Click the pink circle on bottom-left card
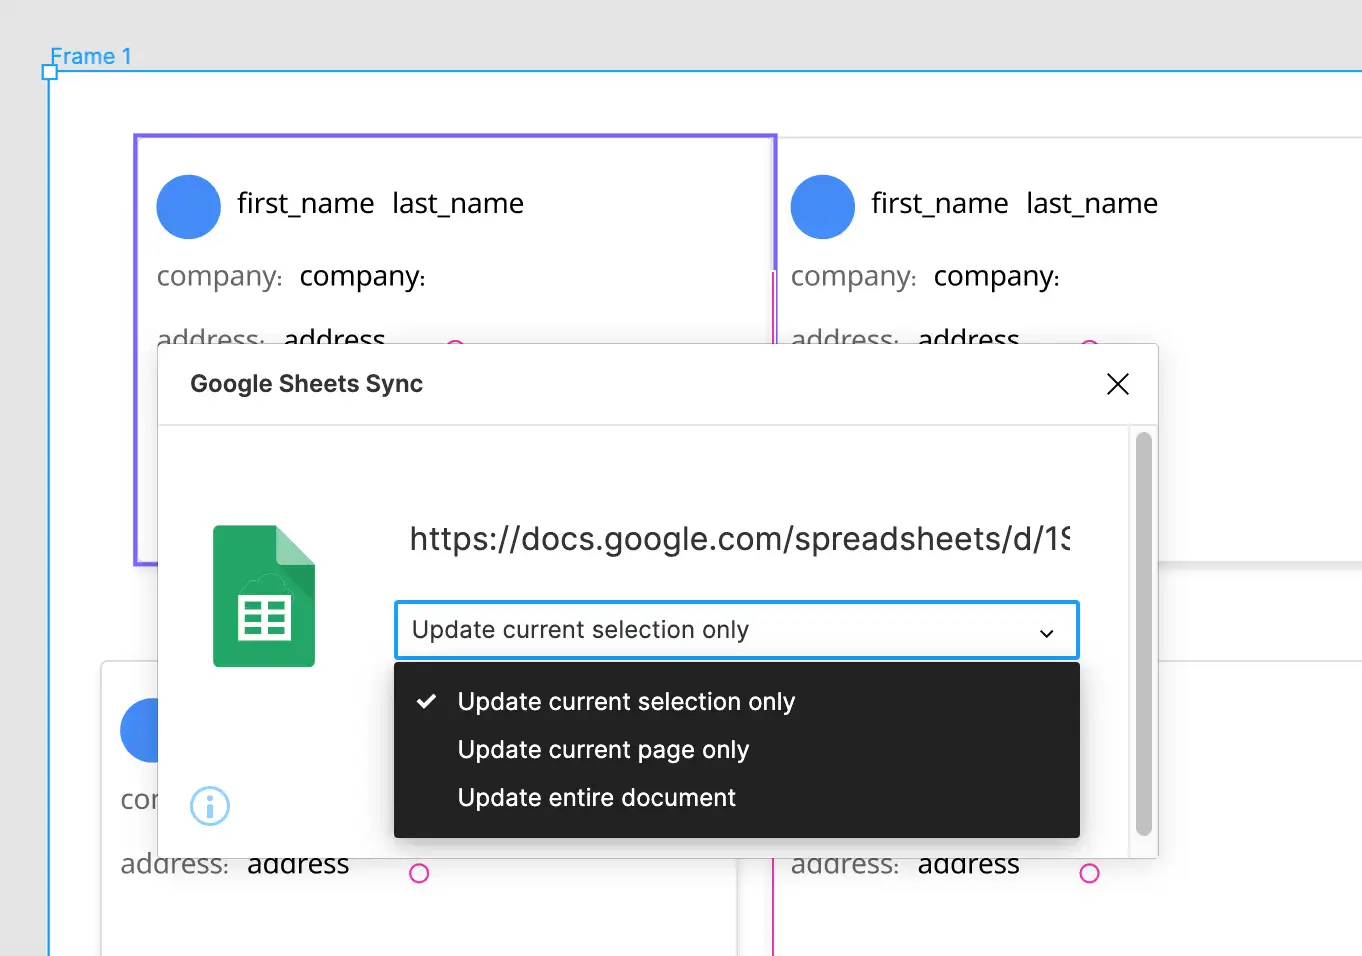Viewport: 1362px width, 956px height. (x=418, y=873)
